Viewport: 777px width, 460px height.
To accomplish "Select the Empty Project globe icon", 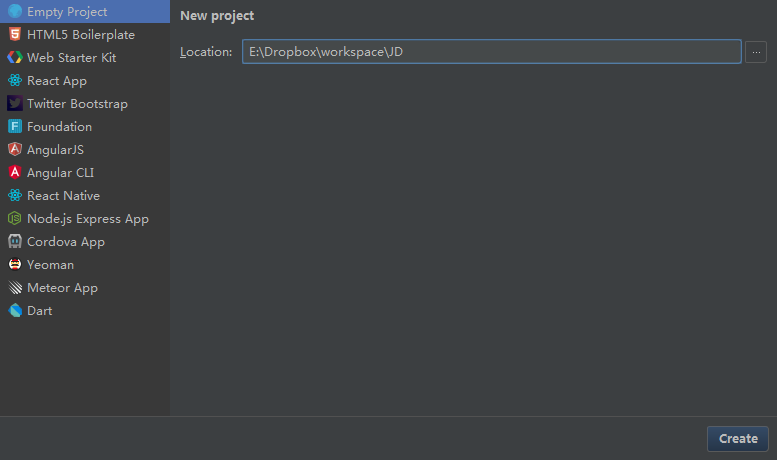I will 15,11.
